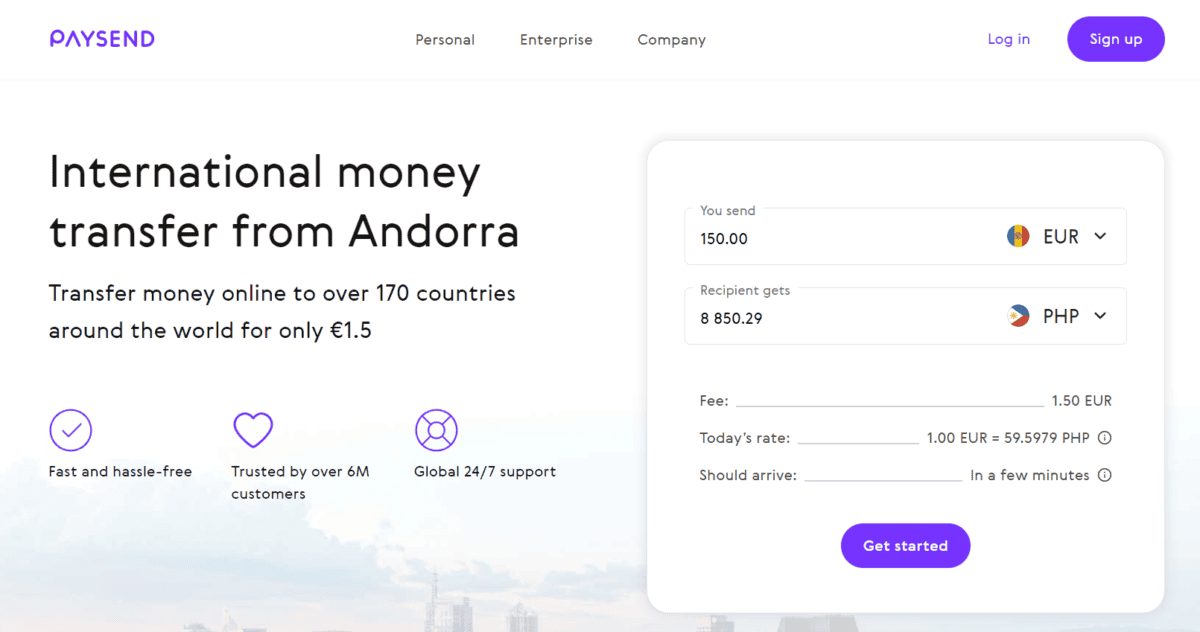The height and width of the screenshot is (632, 1200).
Task: Open the Company navigation item
Action: (x=671, y=39)
